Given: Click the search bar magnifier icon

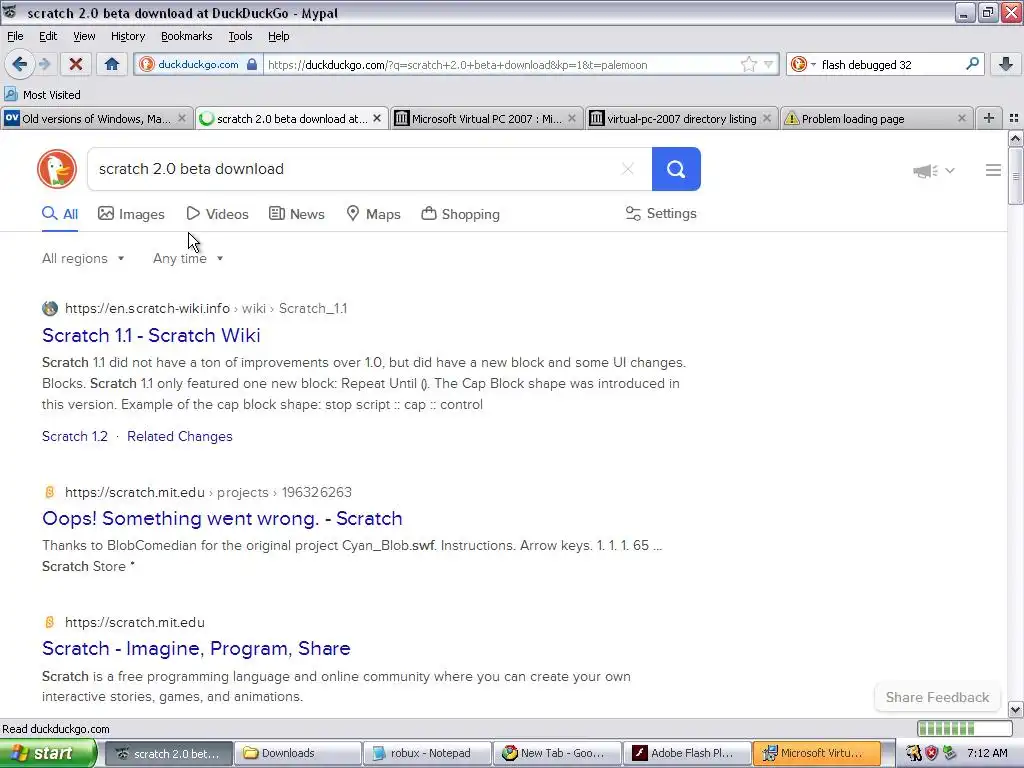Looking at the screenshot, I should pos(972,64).
